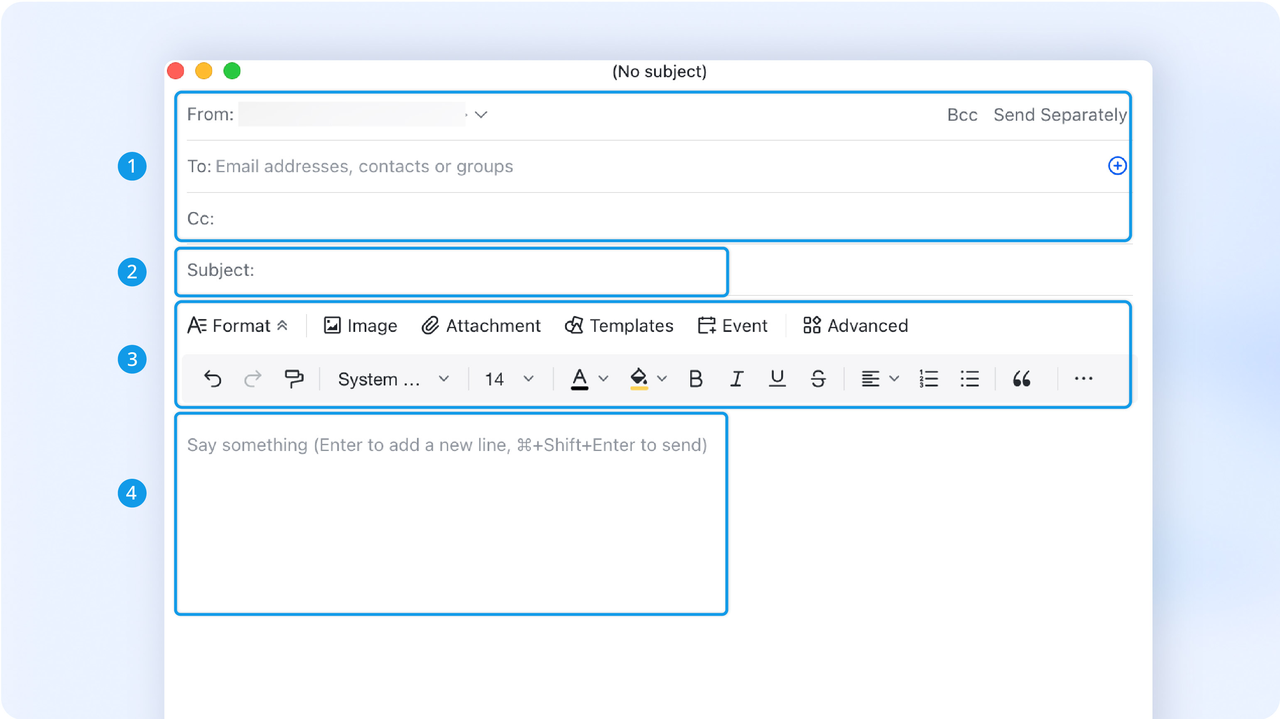
Task: Toggle italic text formatting
Action: click(737, 378)
